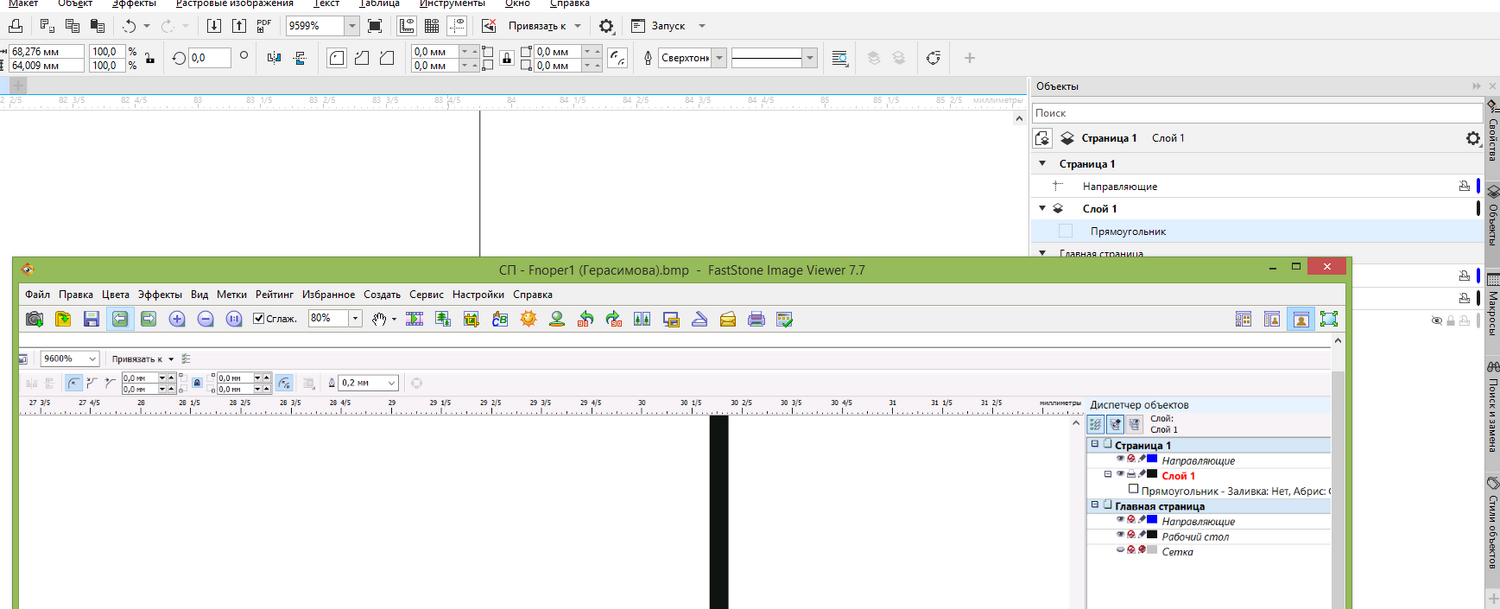Click the wrap text icon
Screen dimensions: 1500x609
840,58
